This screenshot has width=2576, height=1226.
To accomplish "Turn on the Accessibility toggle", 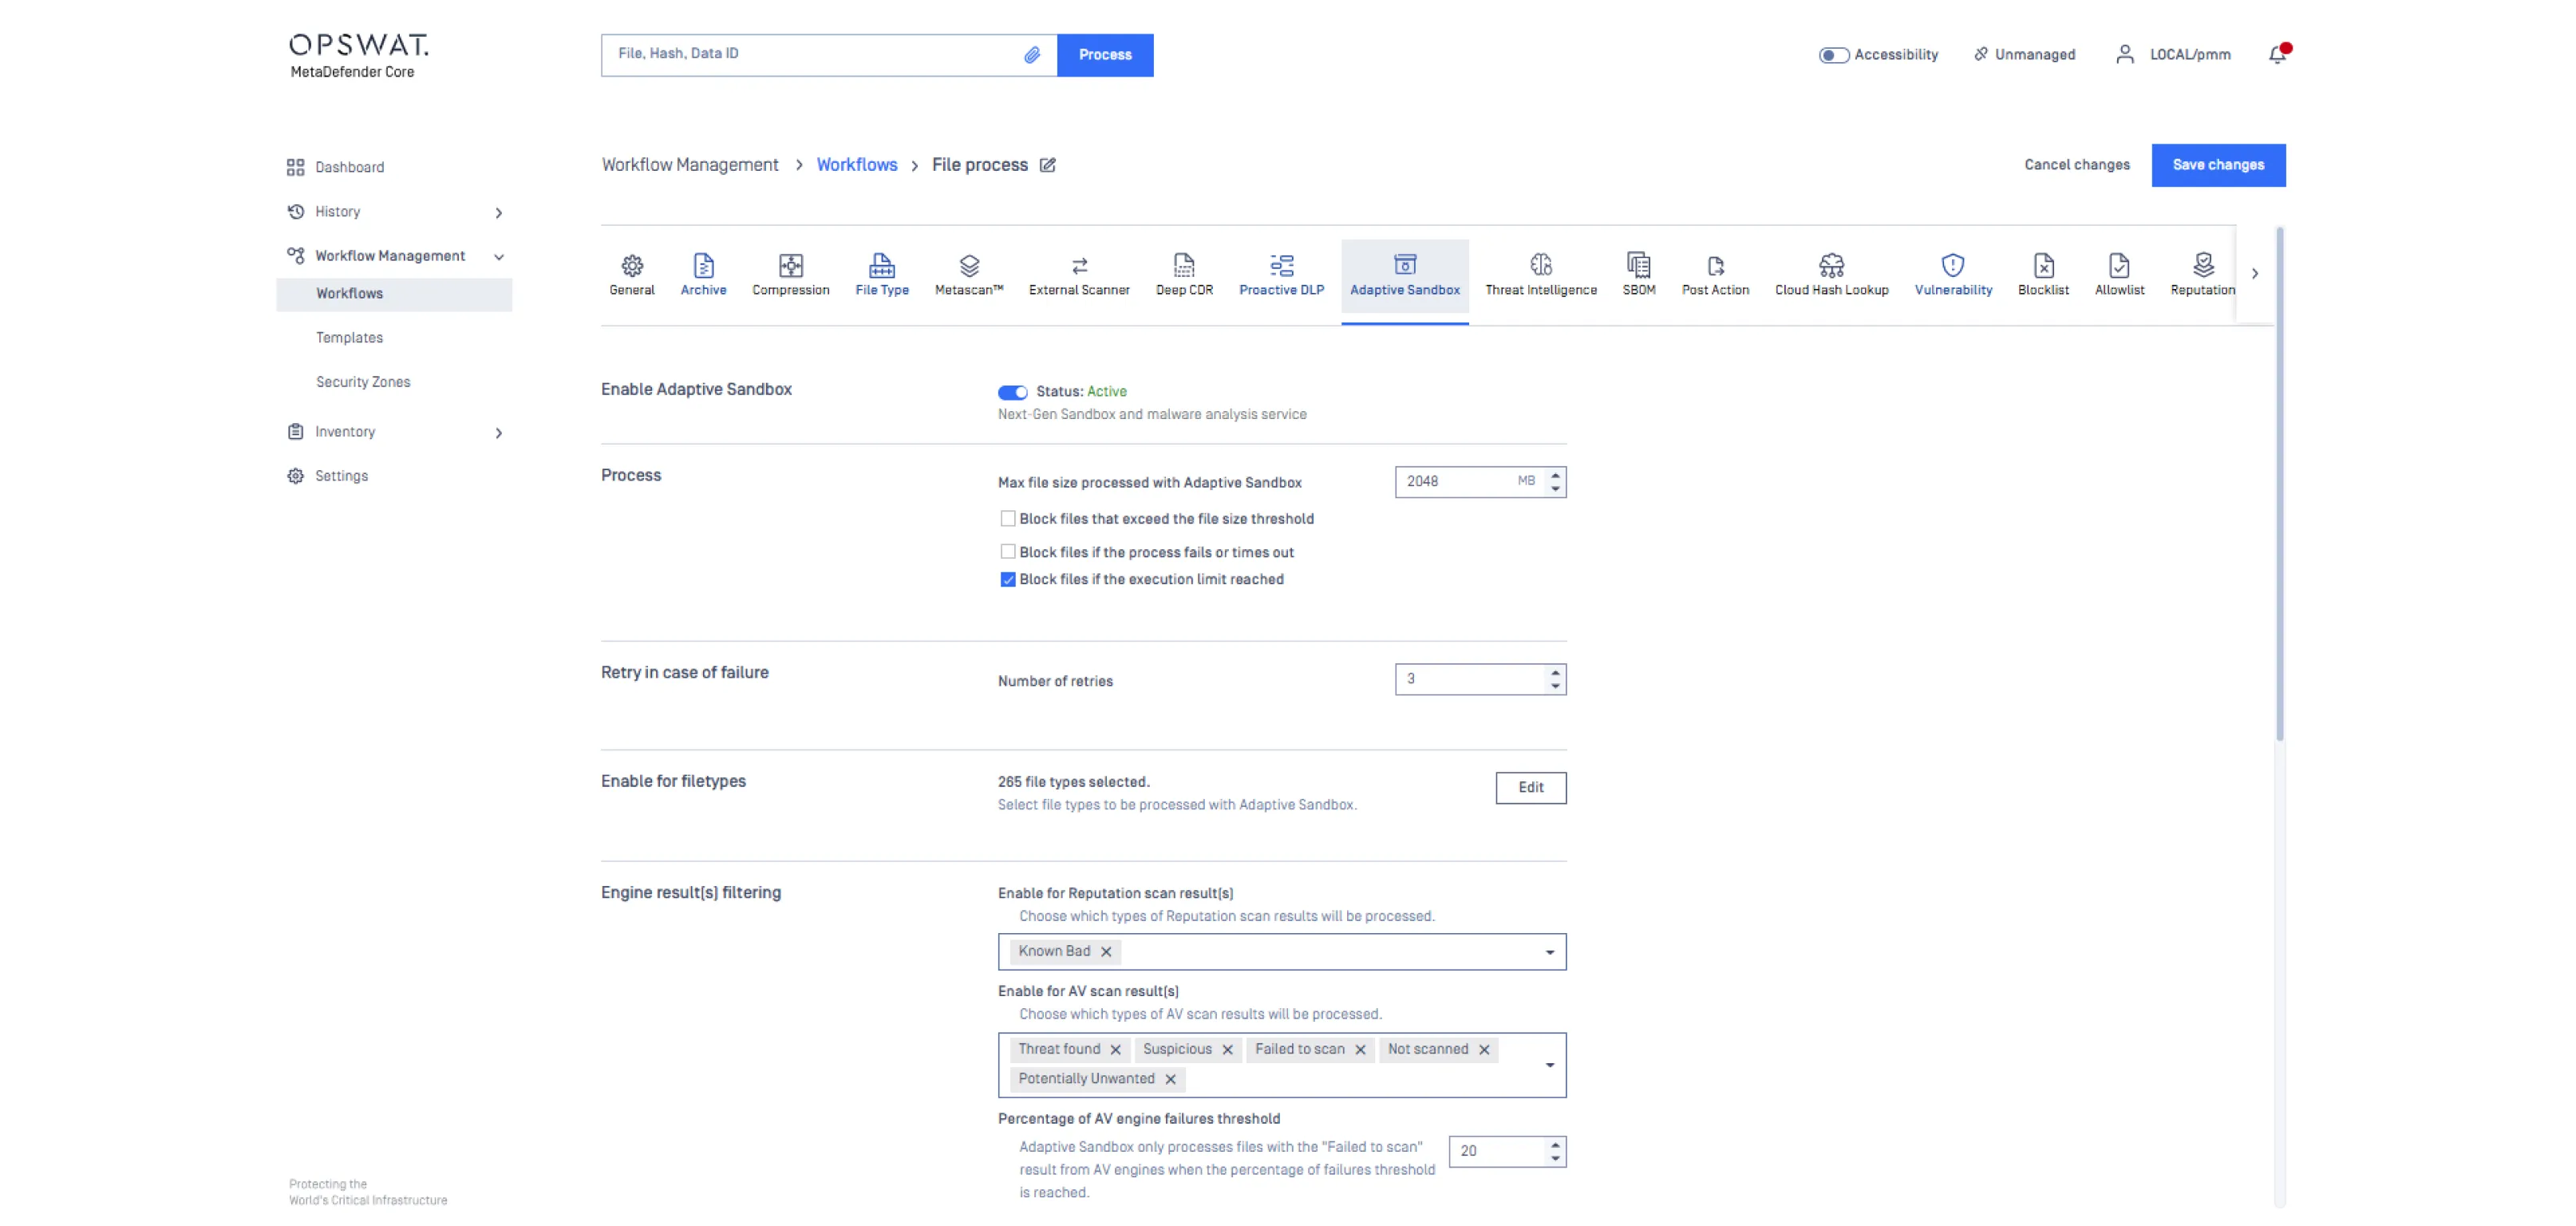I will 1832,55.
